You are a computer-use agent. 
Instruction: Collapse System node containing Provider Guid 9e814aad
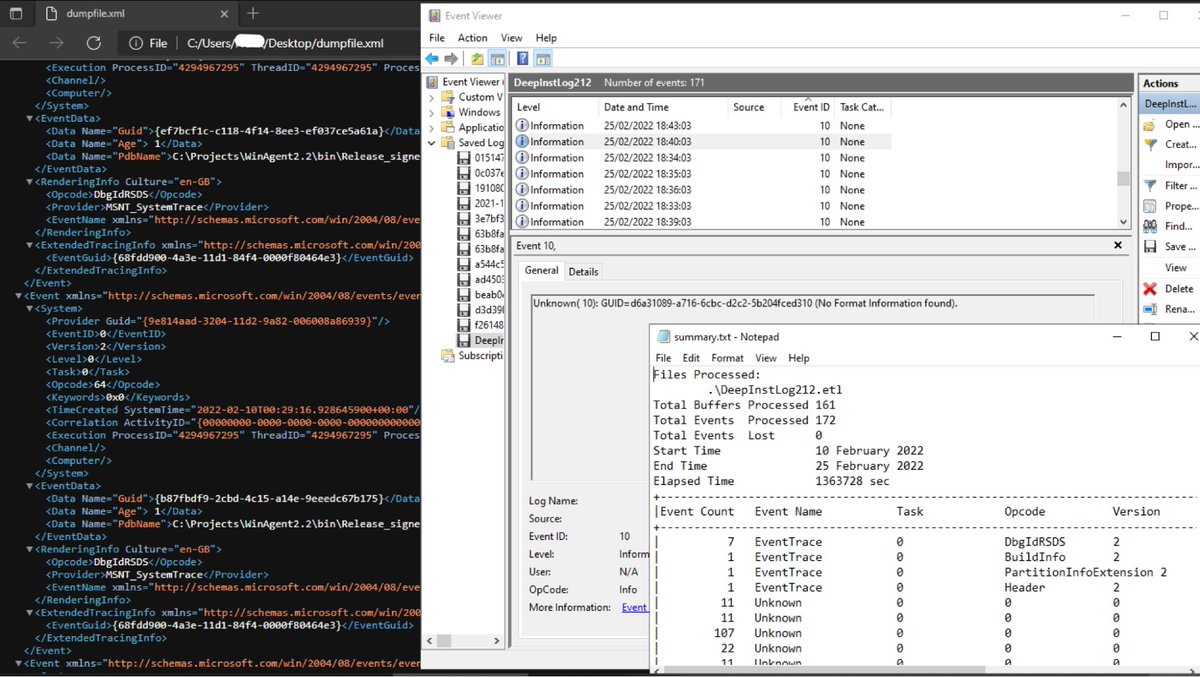pyautogui.click(x=30, y=310)
